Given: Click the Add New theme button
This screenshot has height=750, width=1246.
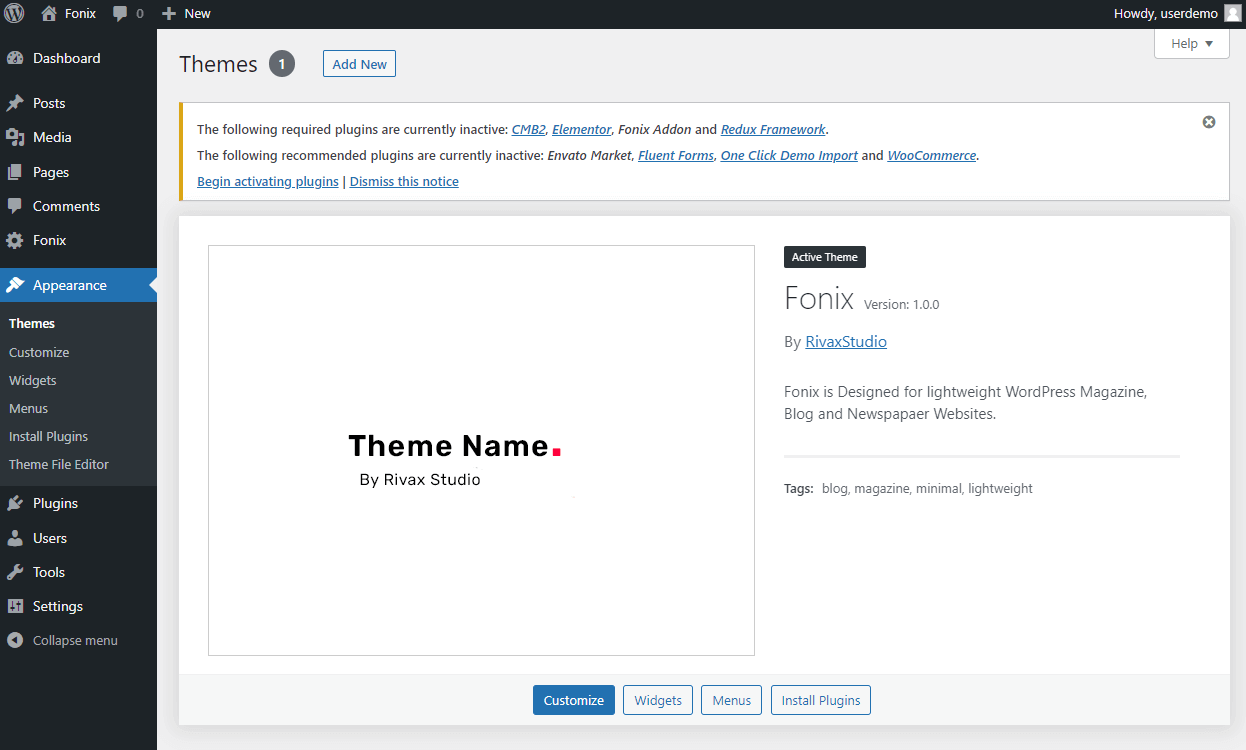Looking at the screenshot, I should coord(359,64).
